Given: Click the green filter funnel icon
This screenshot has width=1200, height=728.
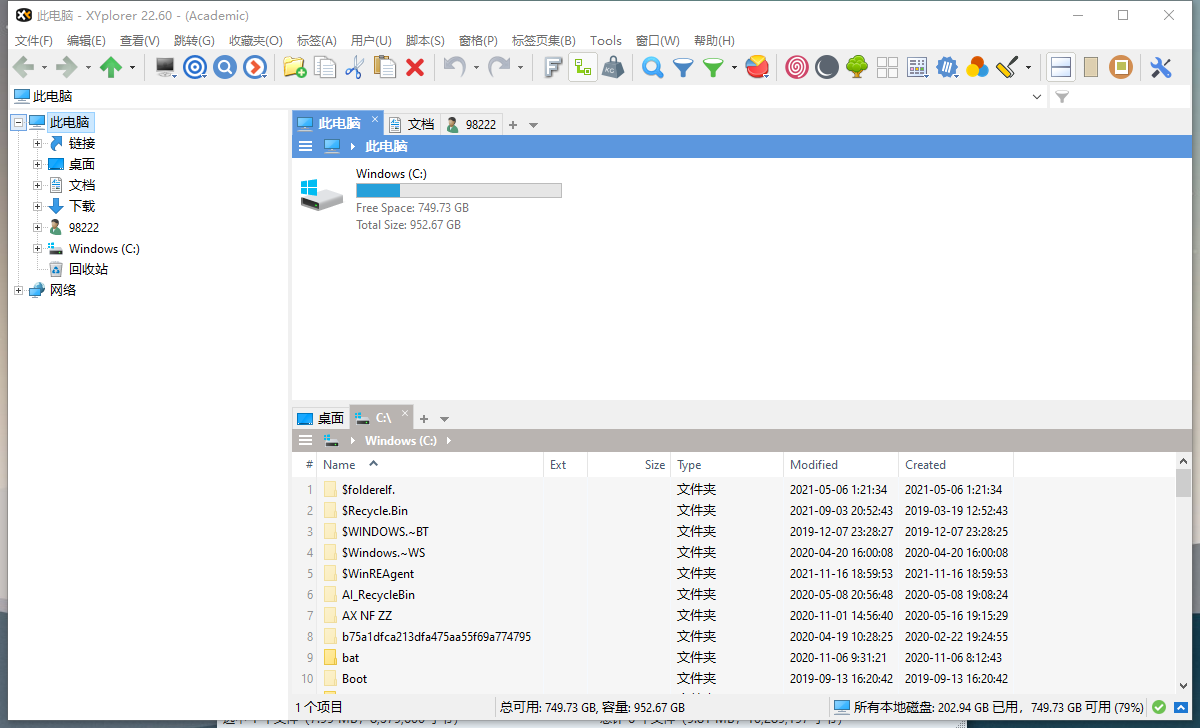Looking at the screenshot, I should 712,67.
